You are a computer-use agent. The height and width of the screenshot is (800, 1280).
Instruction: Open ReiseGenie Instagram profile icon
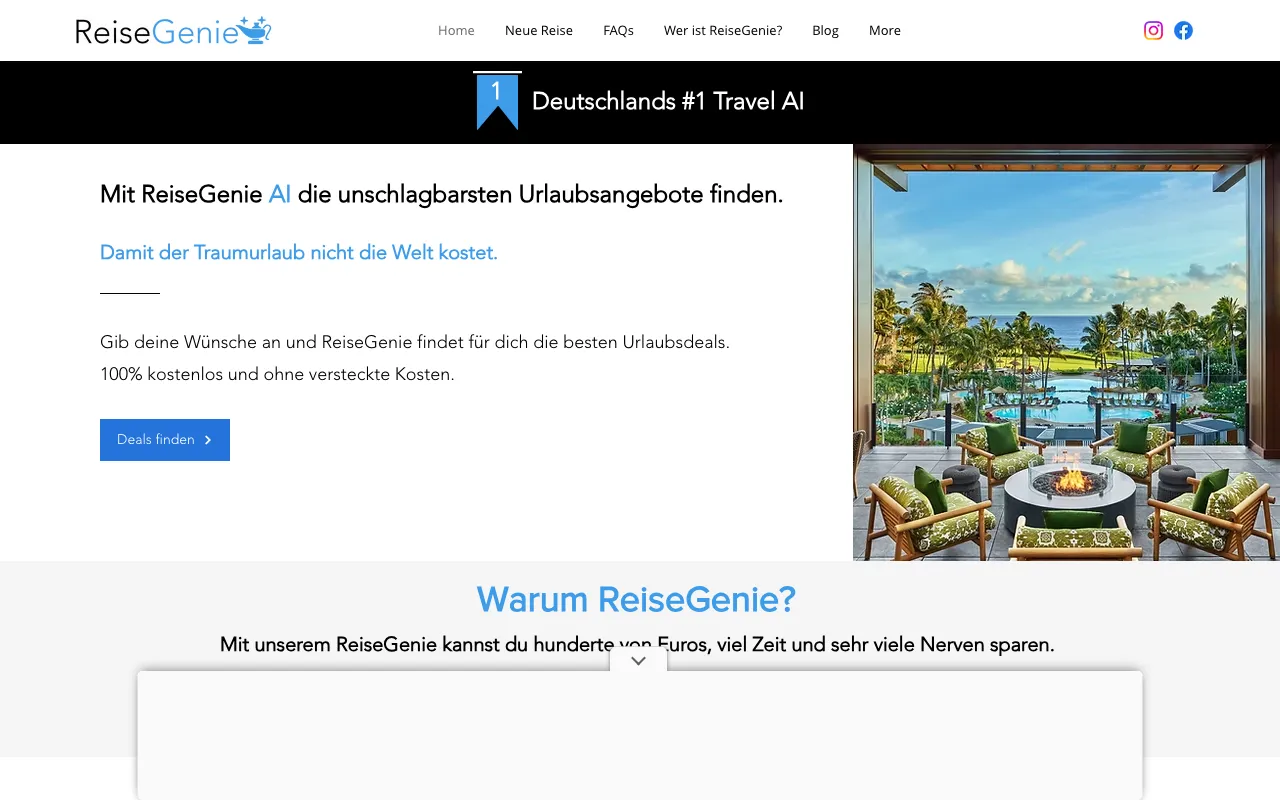pyautogui.click(x=1153, y=30)
